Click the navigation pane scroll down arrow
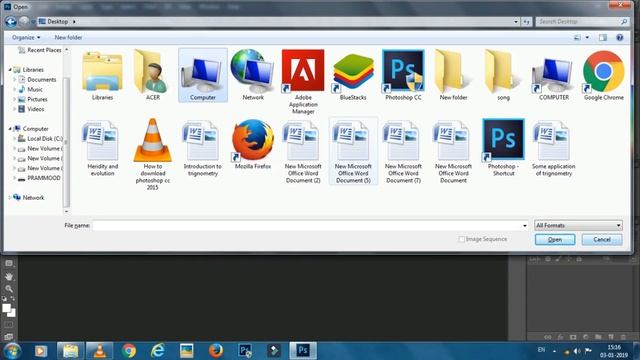The width and height of the screenshot is (640, 360). pos(67,211)
